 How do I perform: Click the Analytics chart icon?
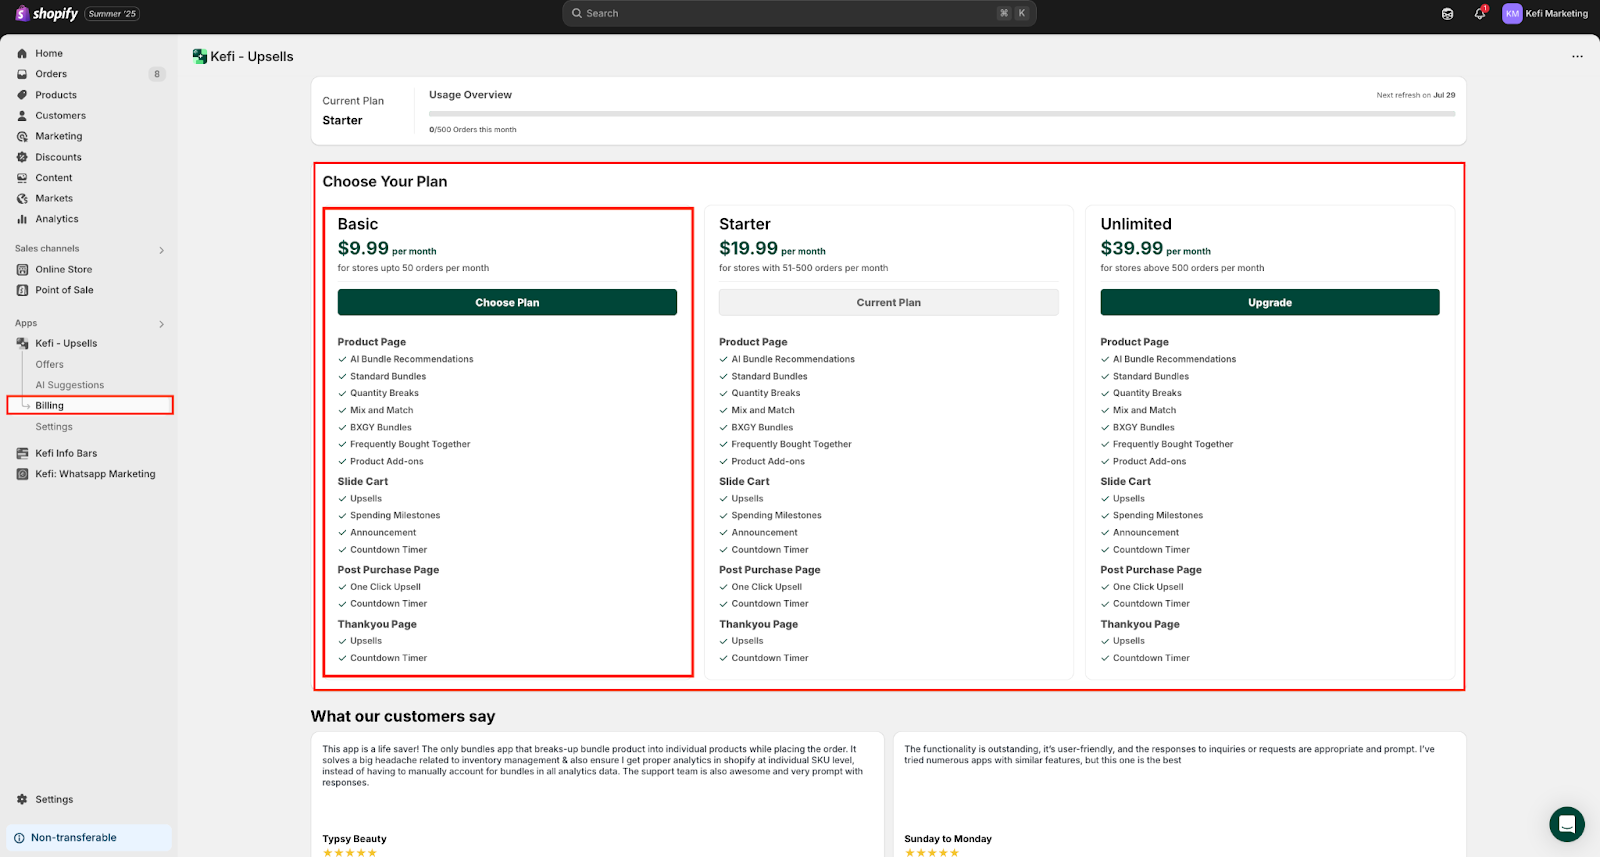pyautogui.click(x=22, y=219)
